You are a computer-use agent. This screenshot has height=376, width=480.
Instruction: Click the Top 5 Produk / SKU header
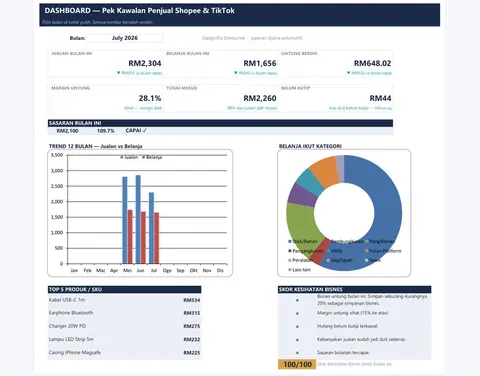tap(124, 289)
